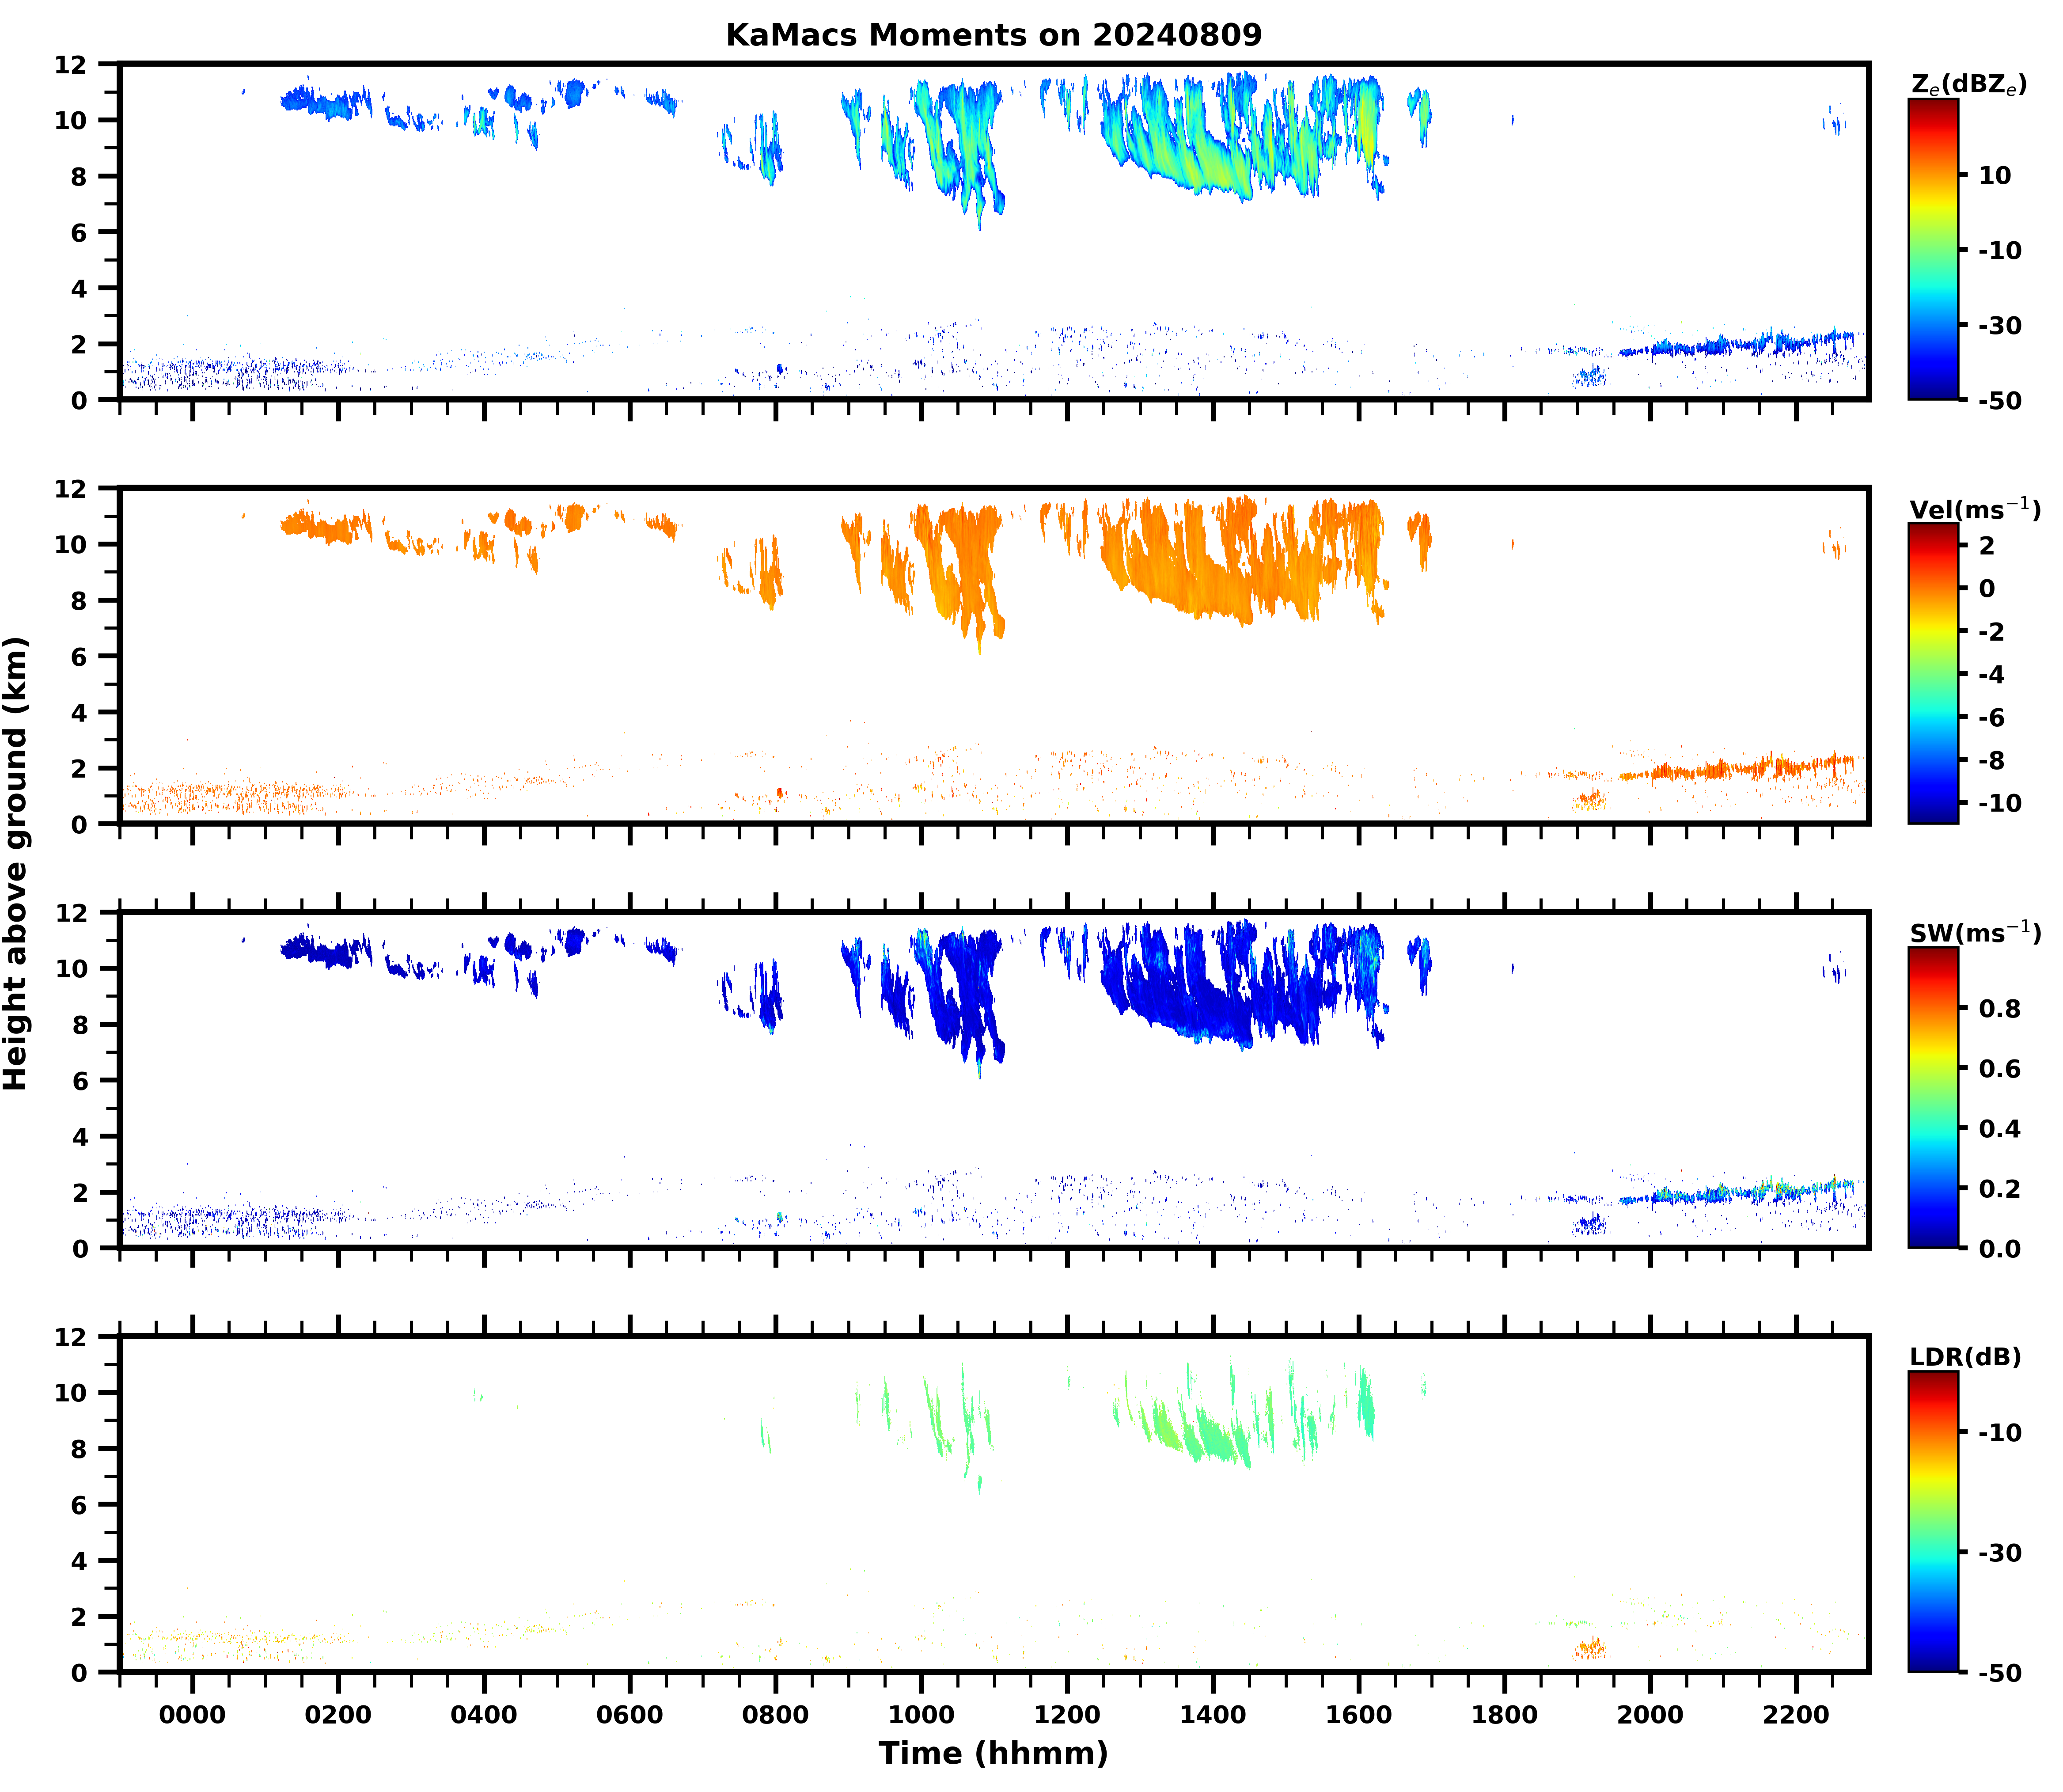Click the Vel colorbar in second panel
The image size is (2063, 1792).
tap(1933, 673)
